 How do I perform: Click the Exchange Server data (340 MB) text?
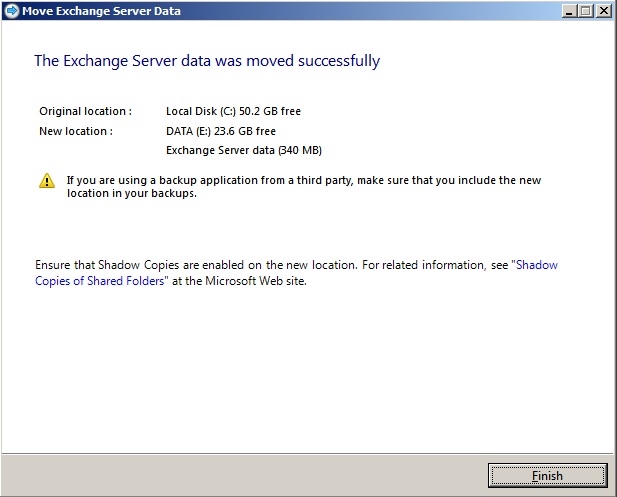tap(243, 151)
